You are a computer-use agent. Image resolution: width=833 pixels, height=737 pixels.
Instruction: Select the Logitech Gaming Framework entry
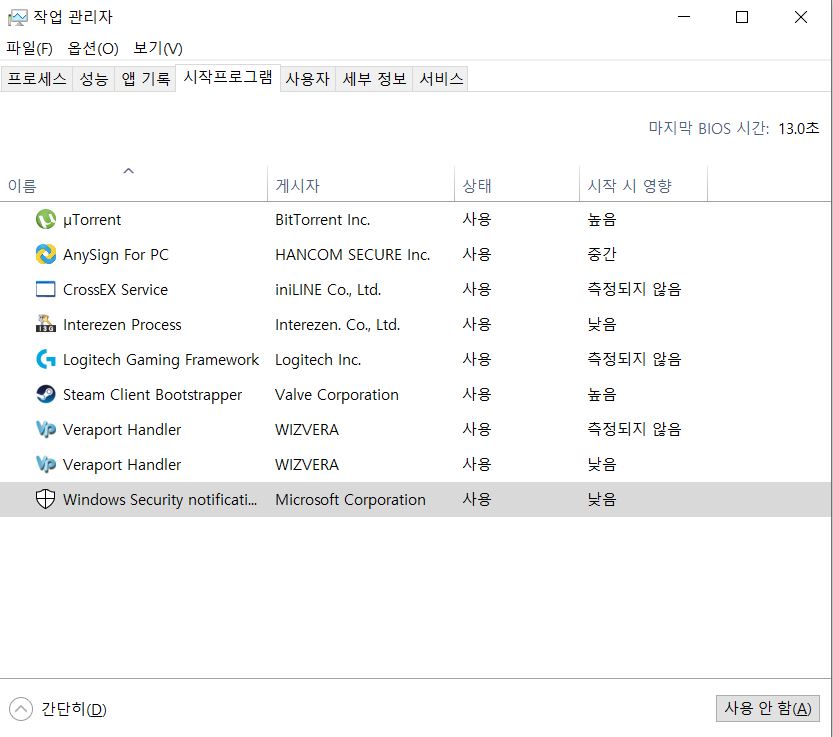[x=161, y=360]
